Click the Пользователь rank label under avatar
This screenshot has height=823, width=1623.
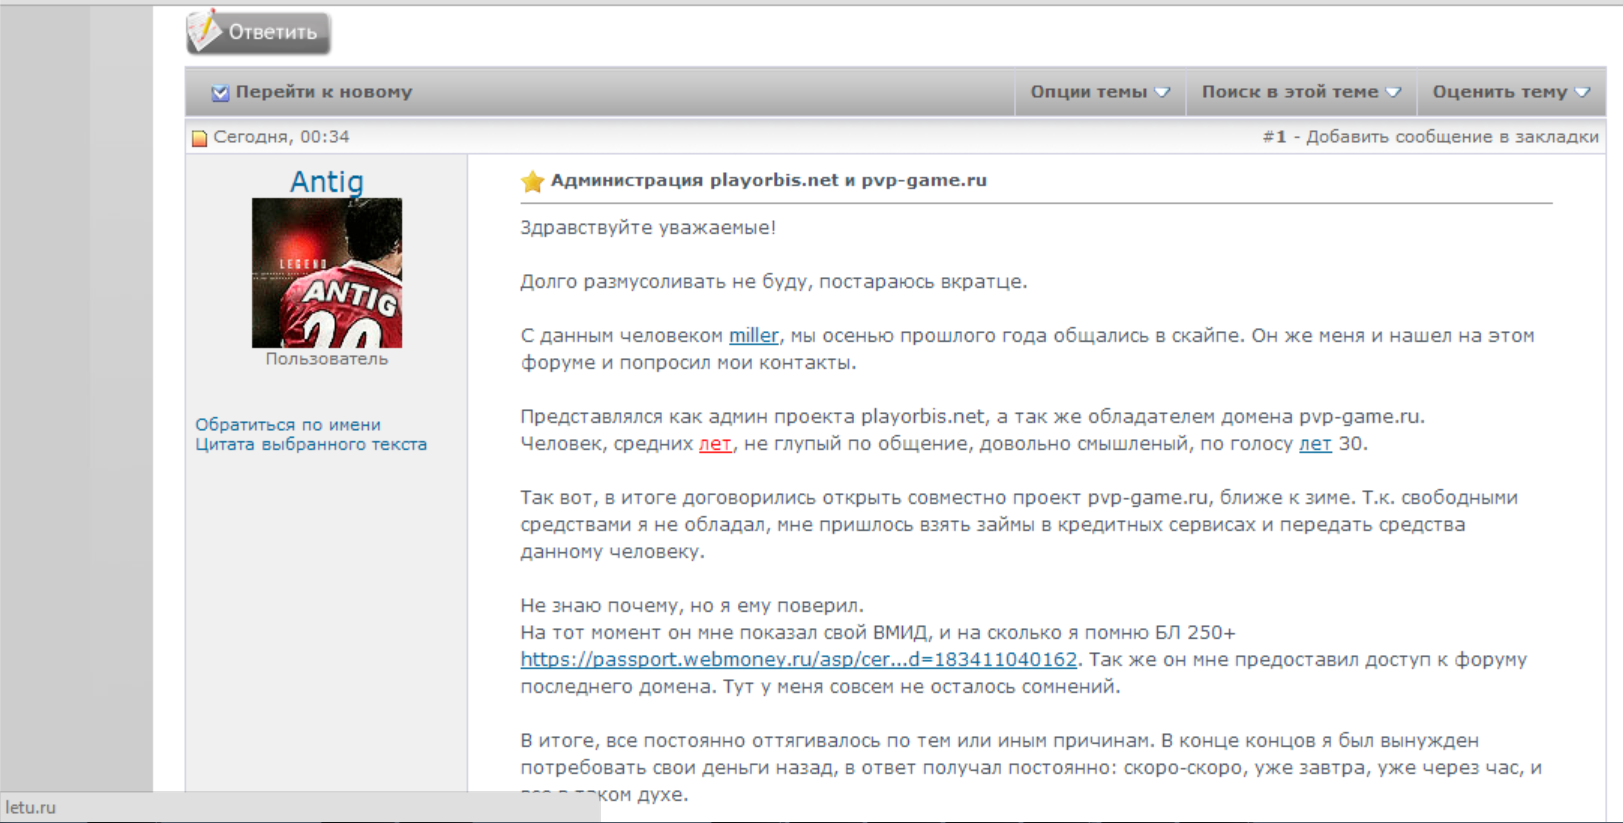327,359
